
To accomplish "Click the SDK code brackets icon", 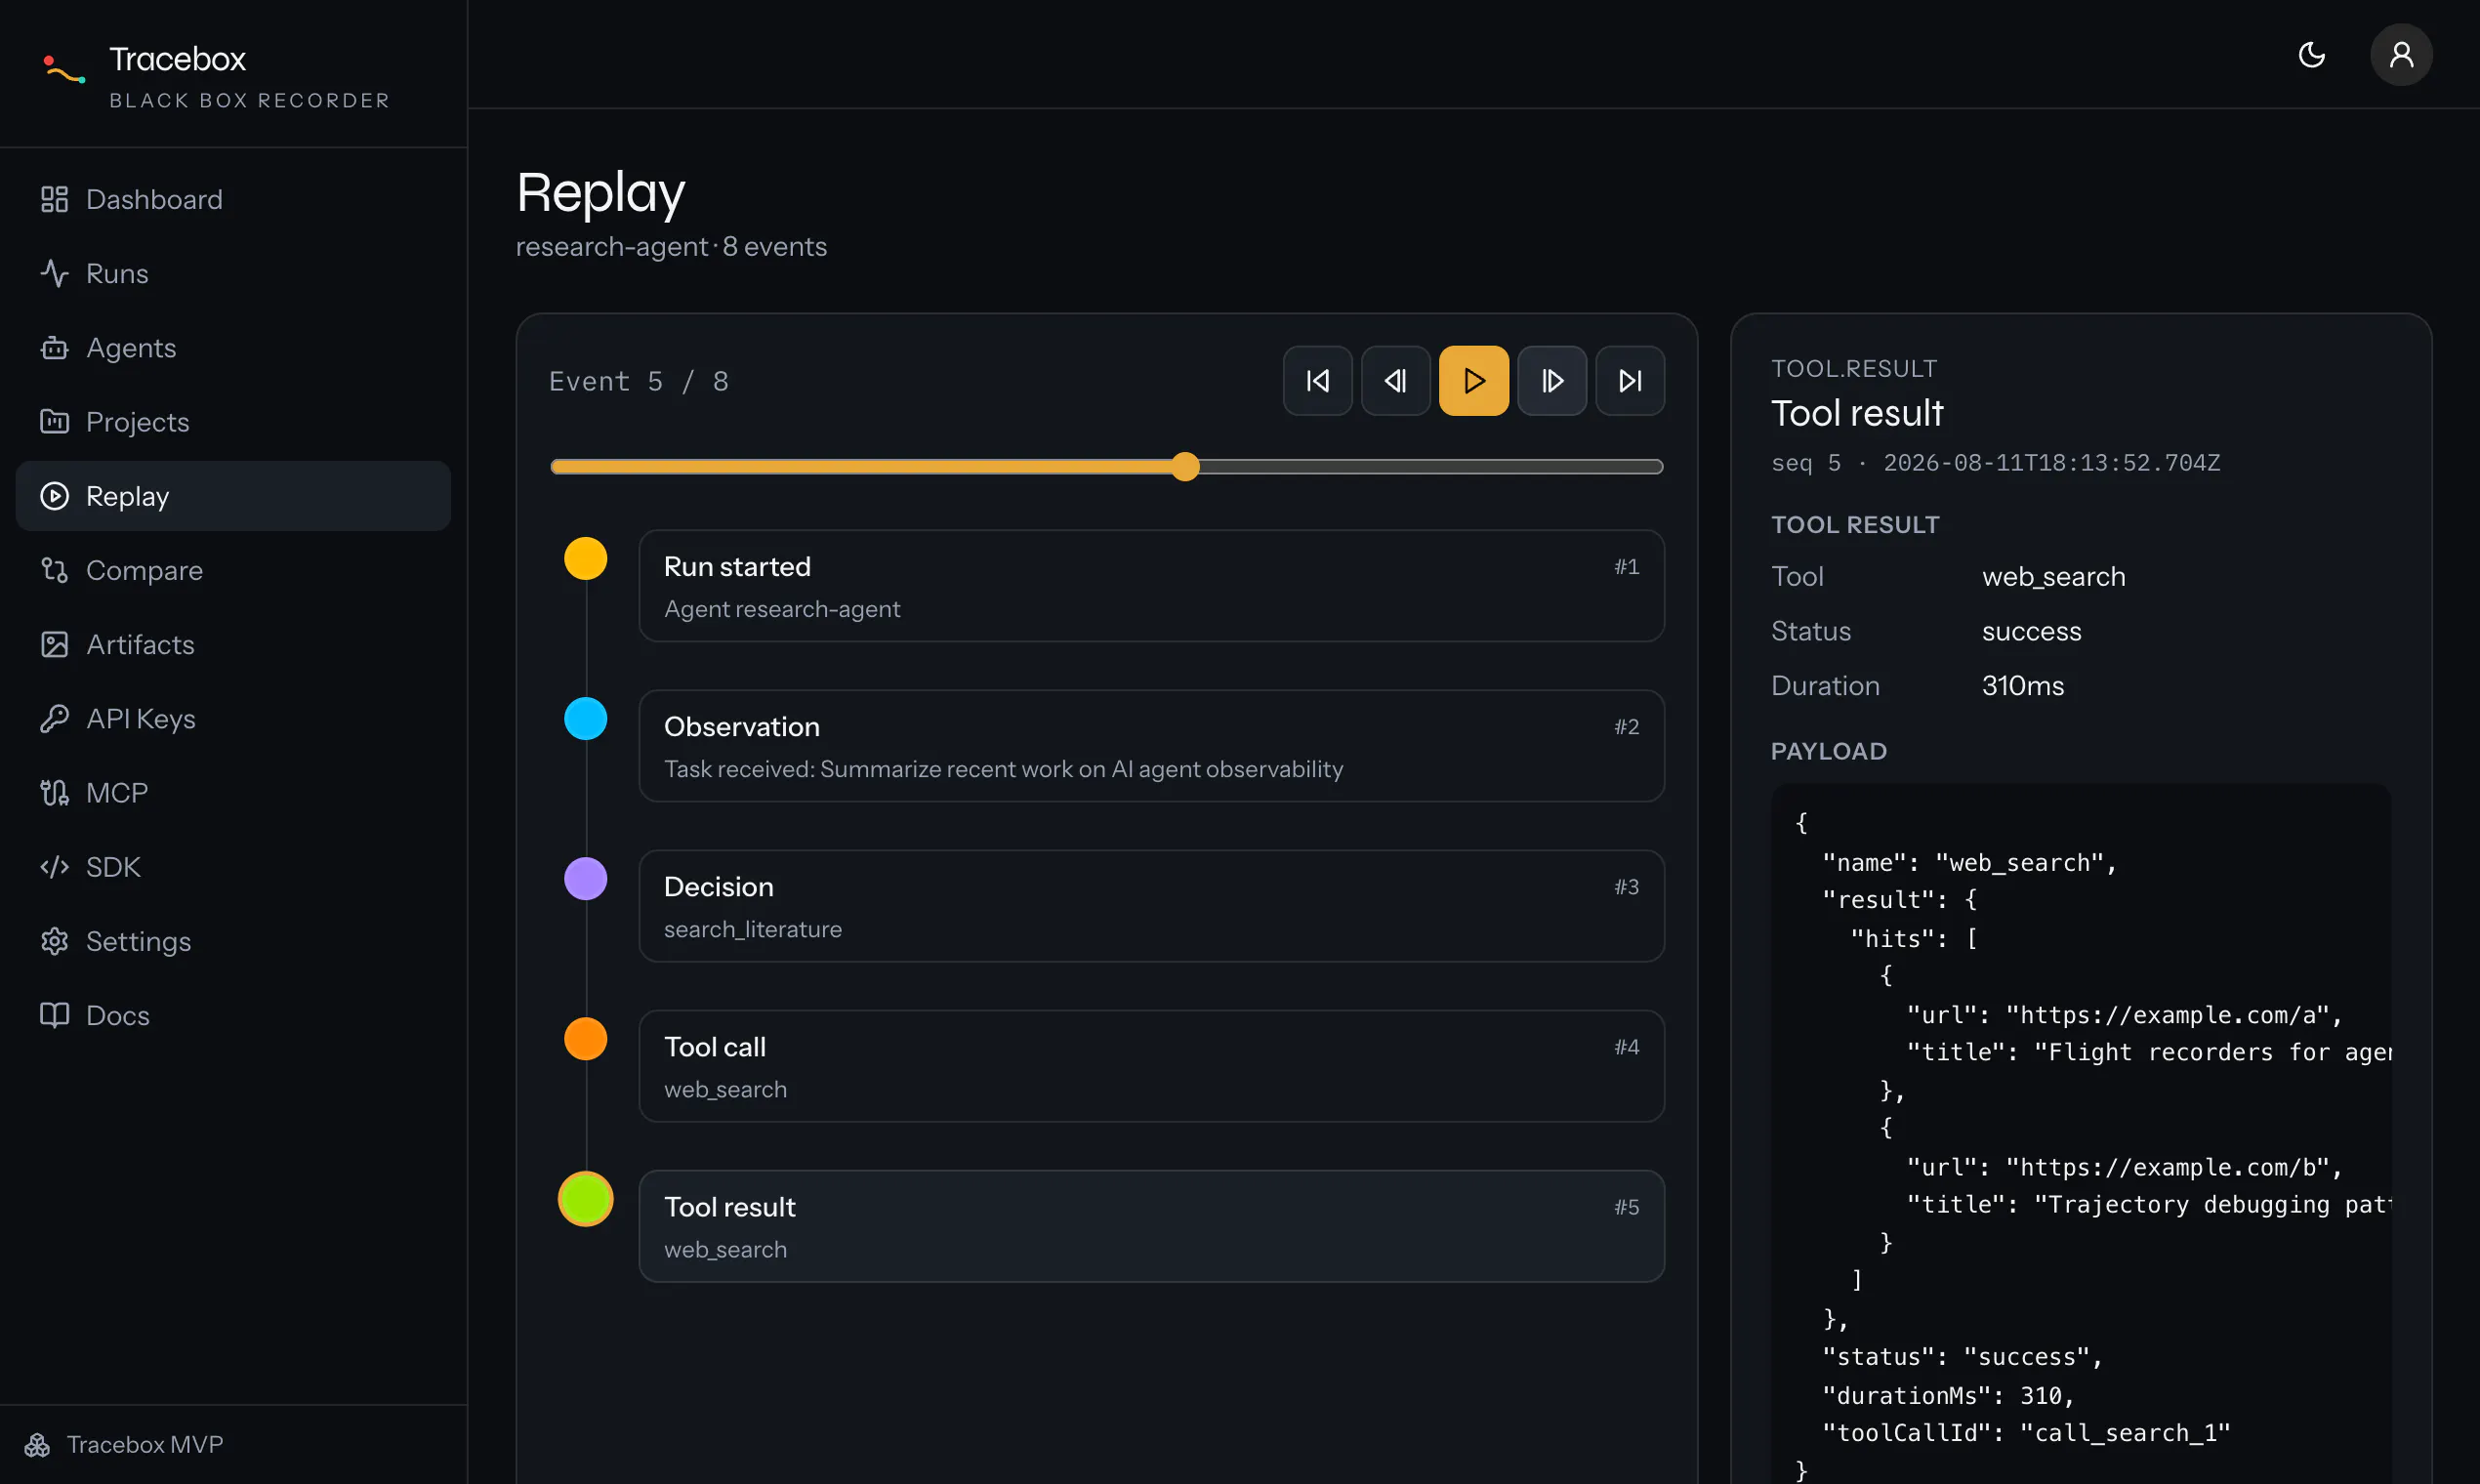I will [54, 866].
